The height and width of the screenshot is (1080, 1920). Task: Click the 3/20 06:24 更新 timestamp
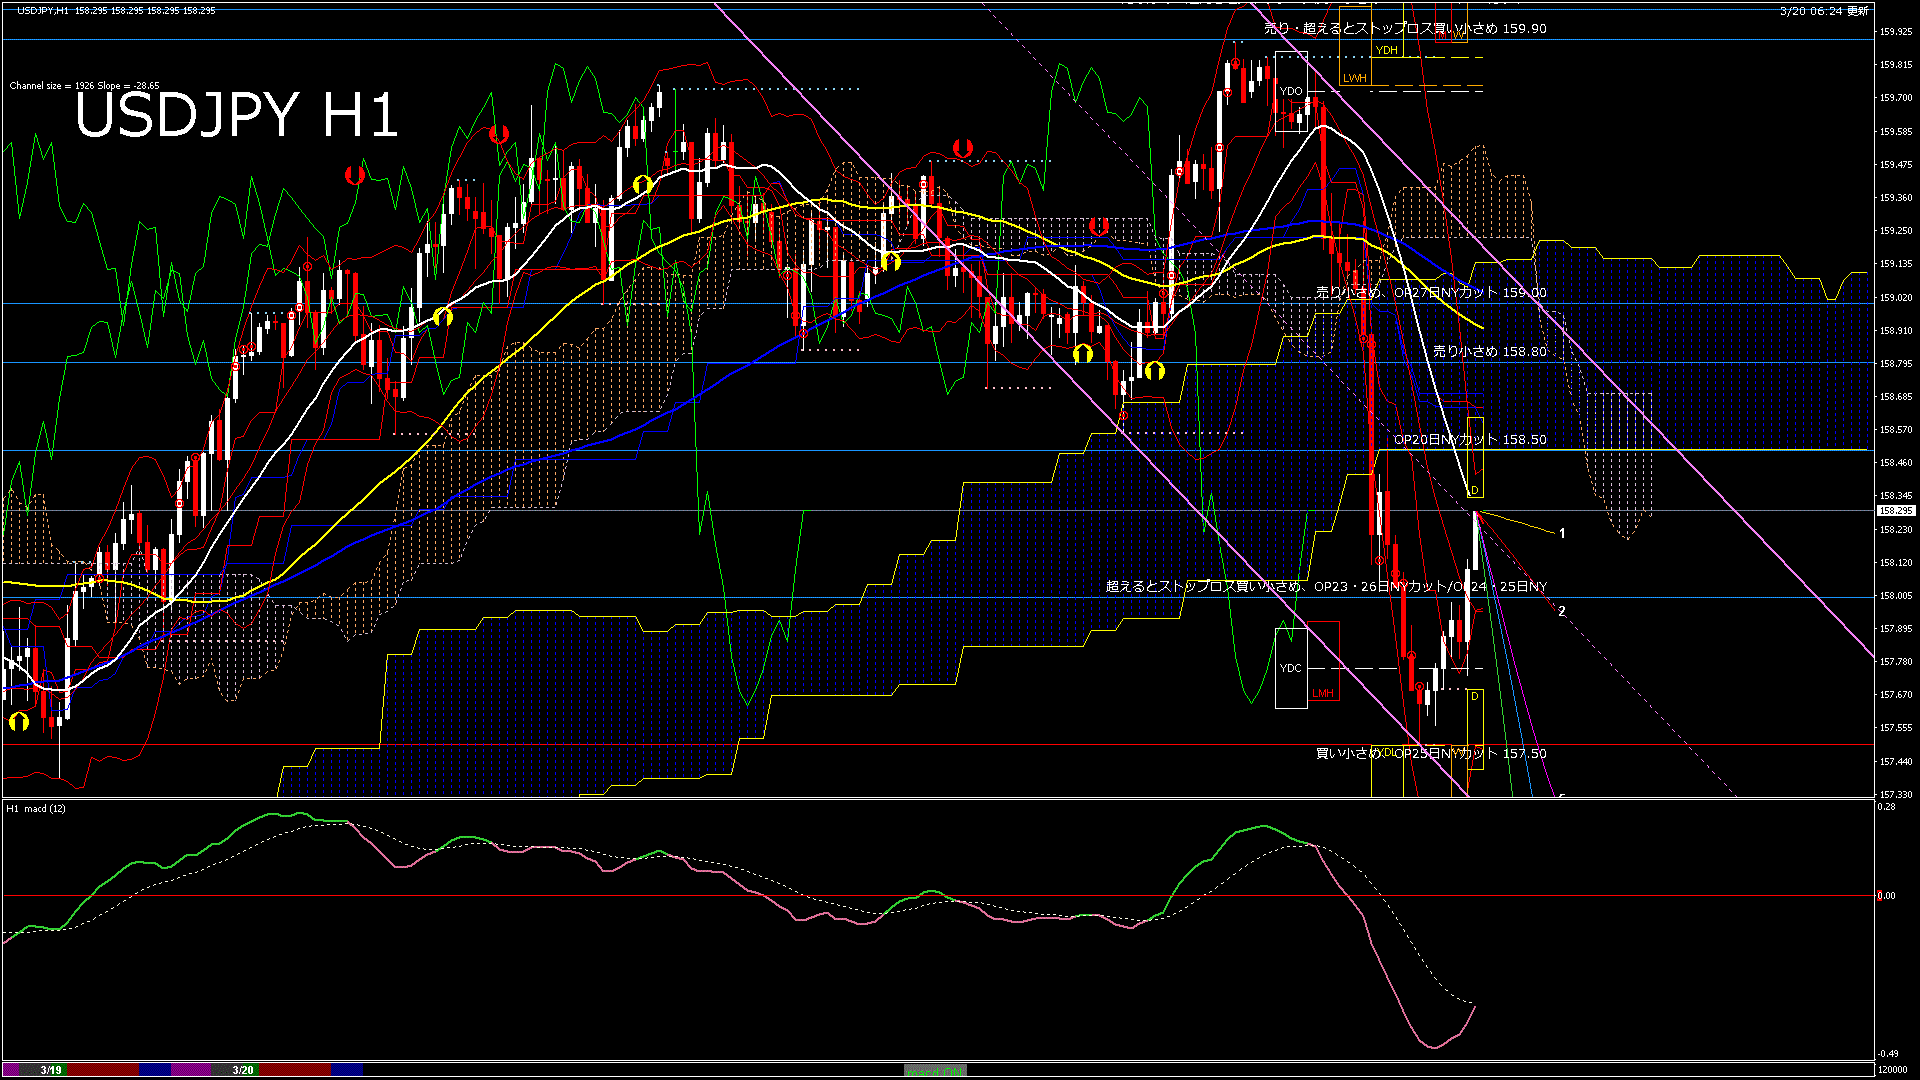[1824, 11]
